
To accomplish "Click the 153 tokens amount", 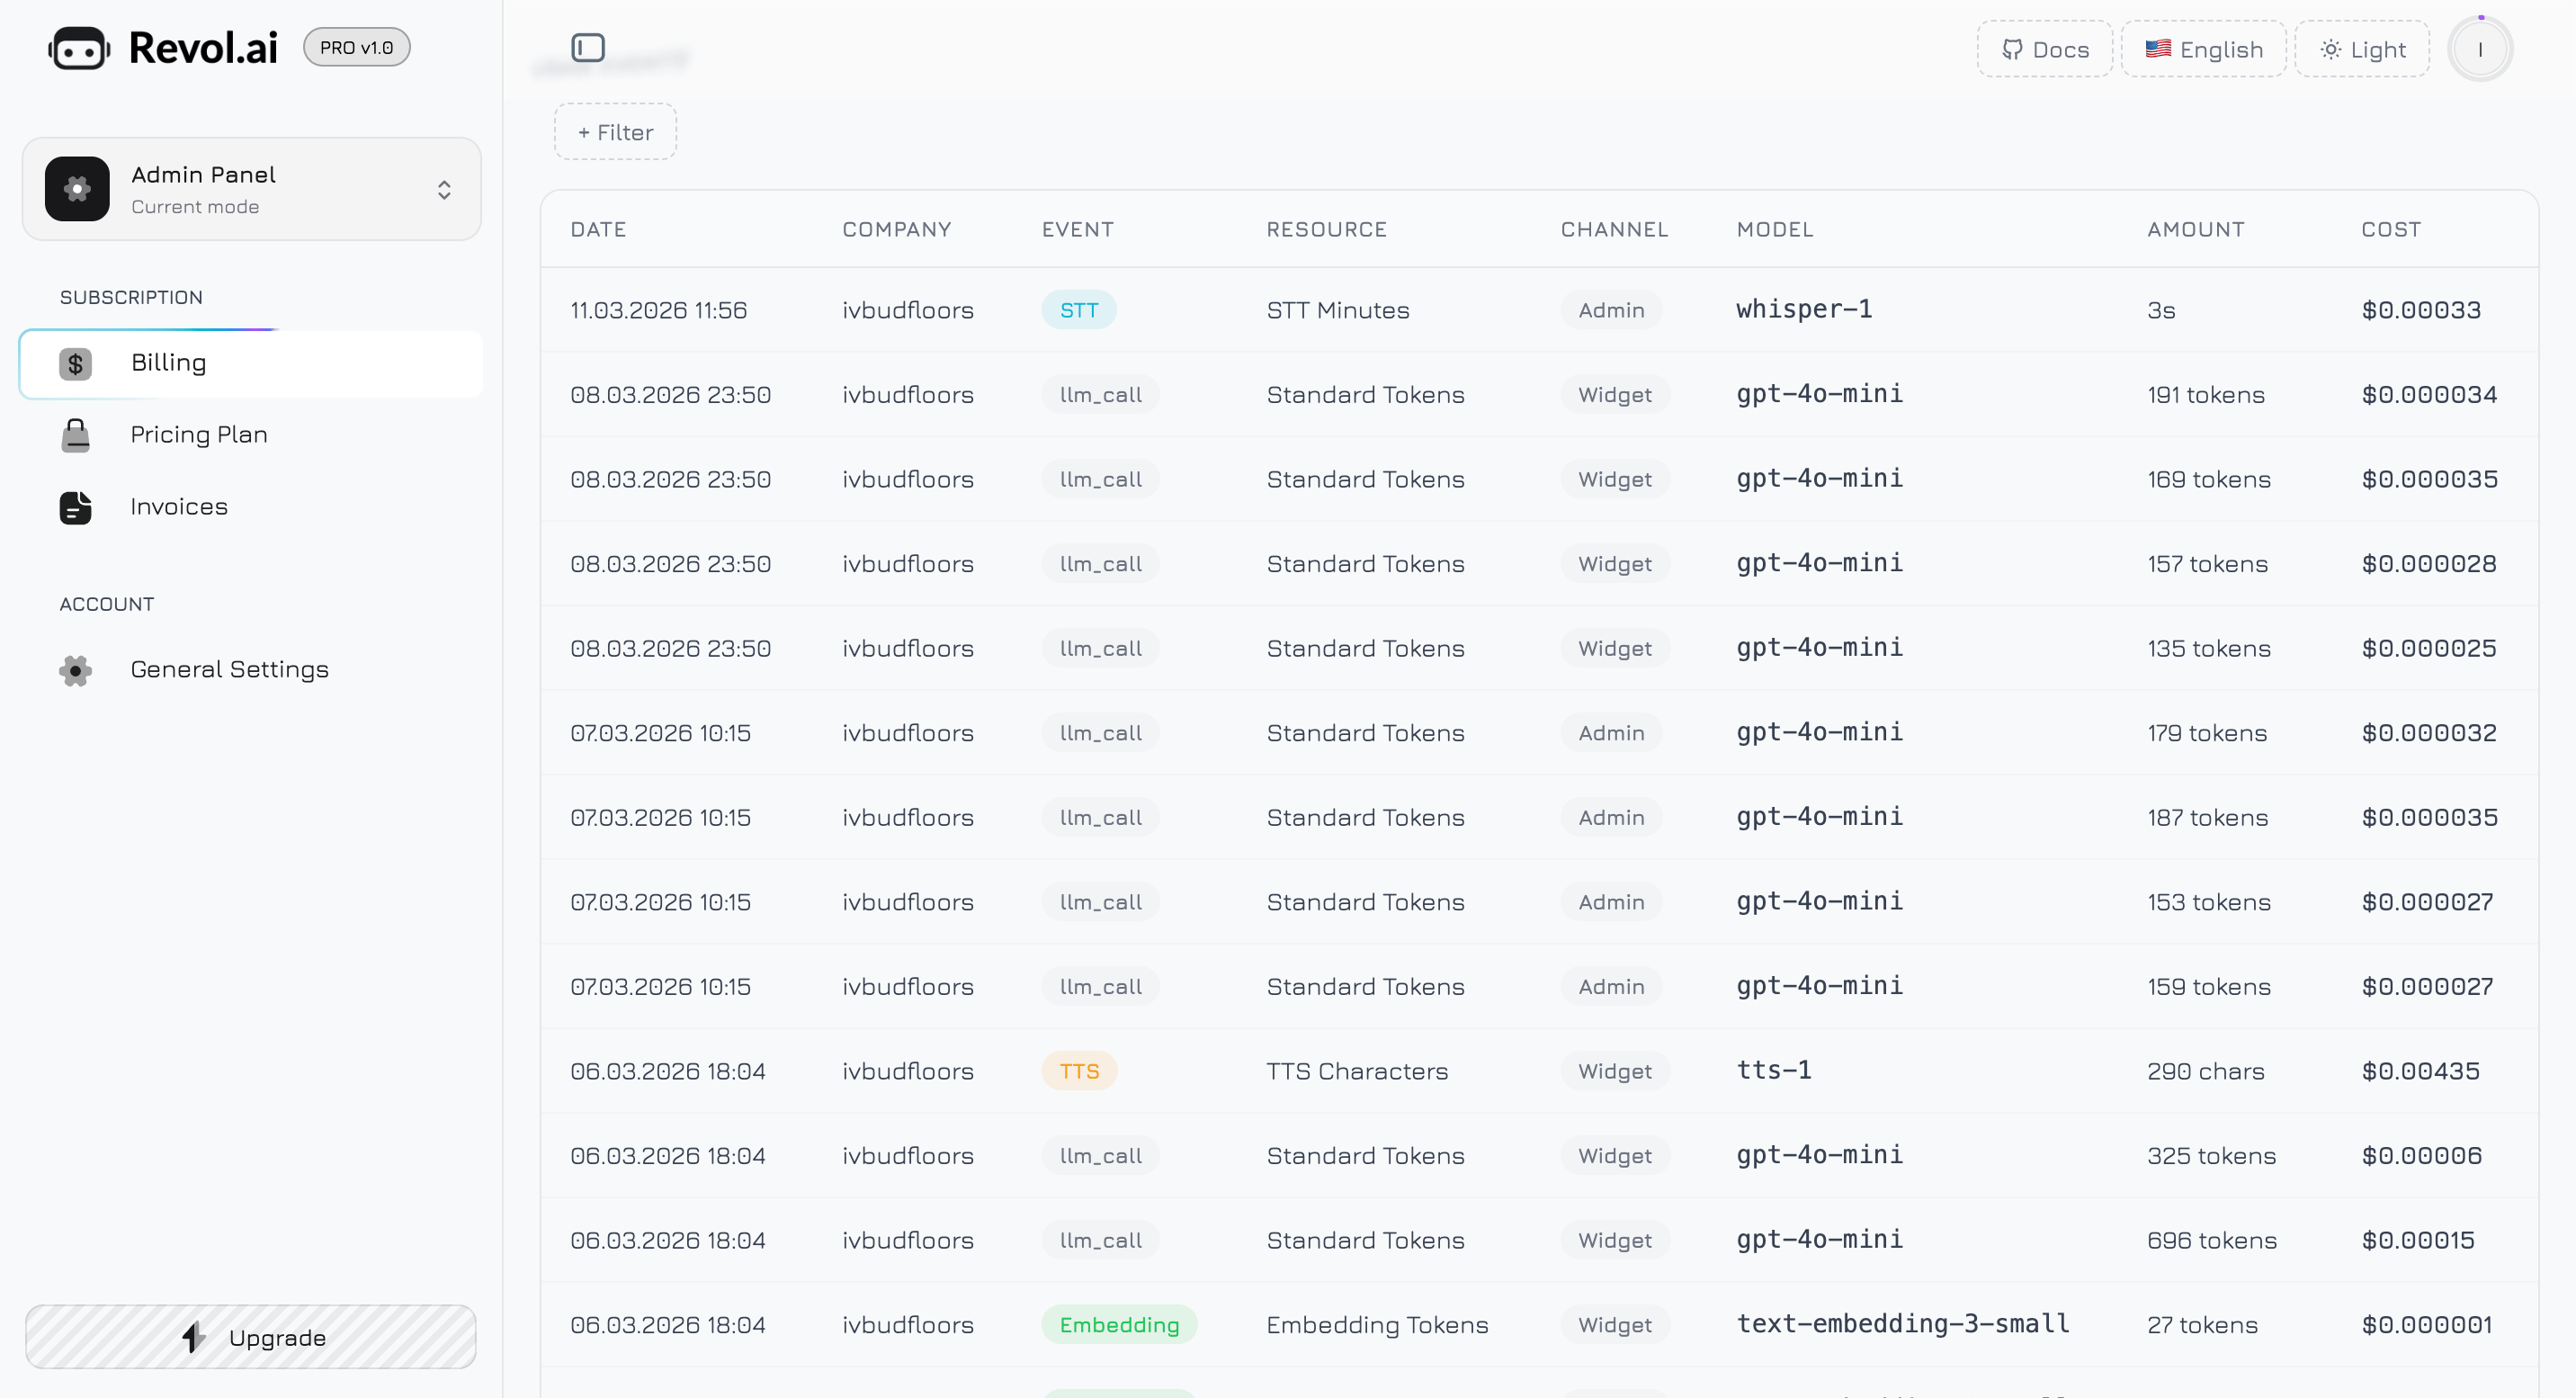I will coord(2208,902).
